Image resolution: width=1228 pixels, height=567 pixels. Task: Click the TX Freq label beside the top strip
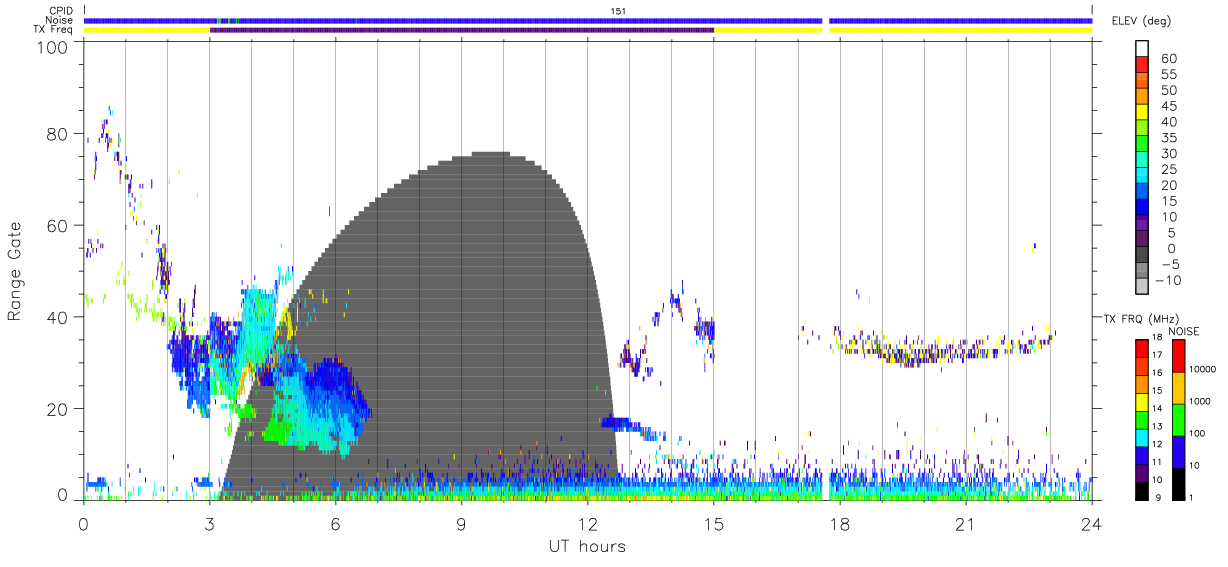point(54,30)
